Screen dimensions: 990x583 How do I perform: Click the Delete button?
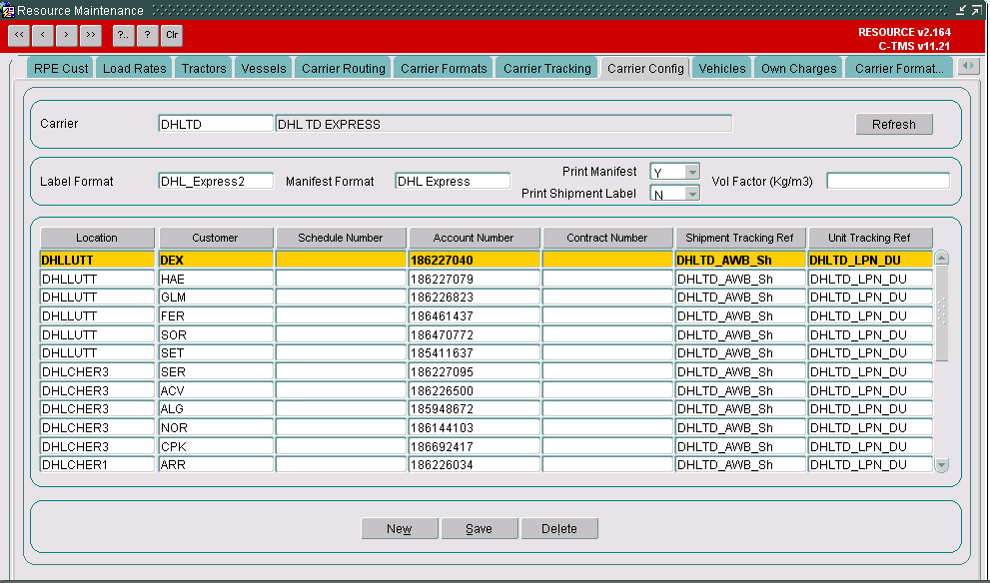pyautogui.click(x=559, y=529)
